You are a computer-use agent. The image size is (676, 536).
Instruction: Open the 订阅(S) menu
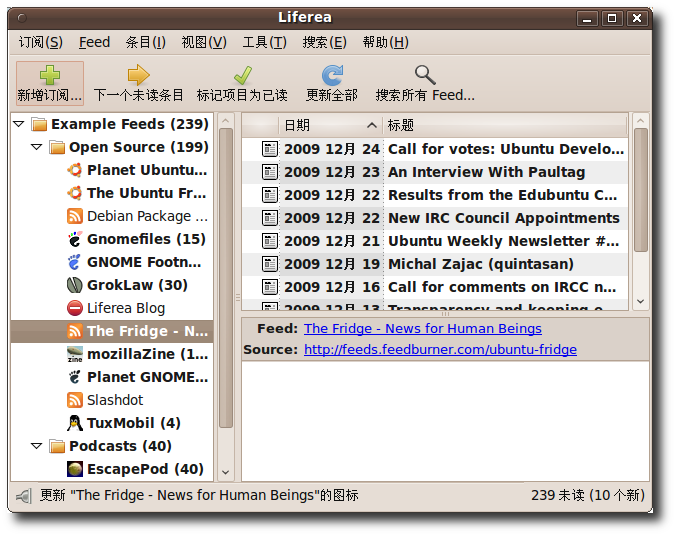[x=41, y=42]
